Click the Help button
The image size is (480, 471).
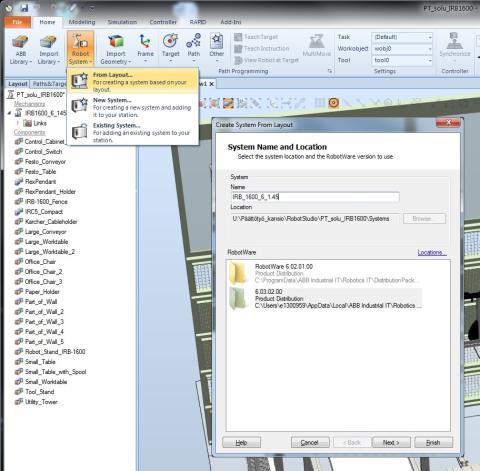tap(241, 443)
